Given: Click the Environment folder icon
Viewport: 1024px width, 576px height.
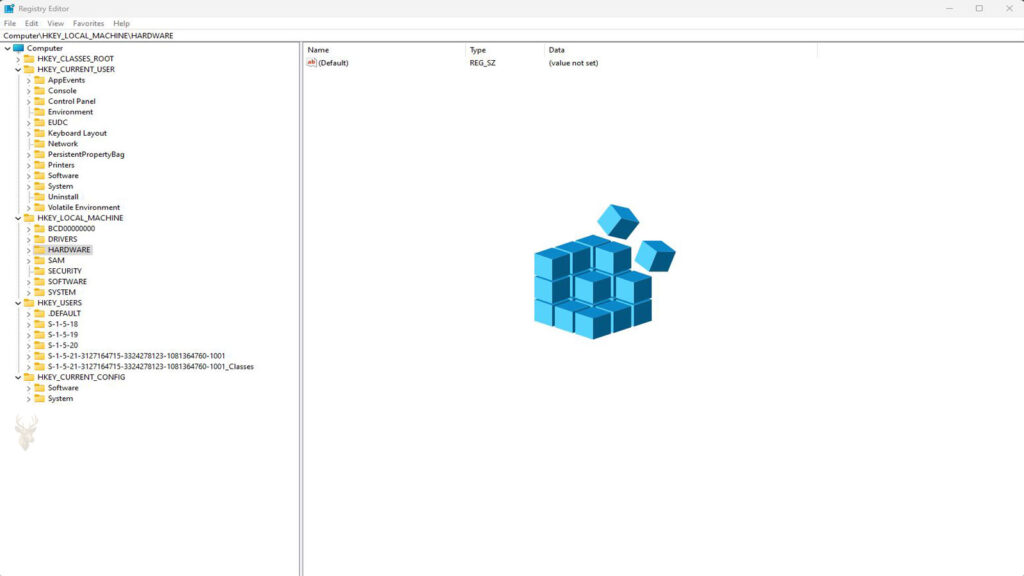Looking at the screenshot, I should click(x=40, y=112).
